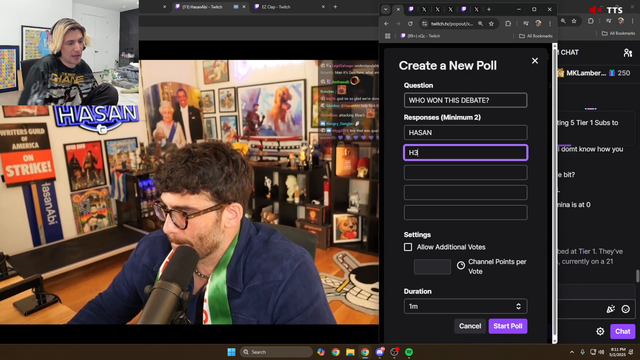The image size is (640, 360).
Task: Open All Bookmarks folder in popout window
Action: pos(536,36)
